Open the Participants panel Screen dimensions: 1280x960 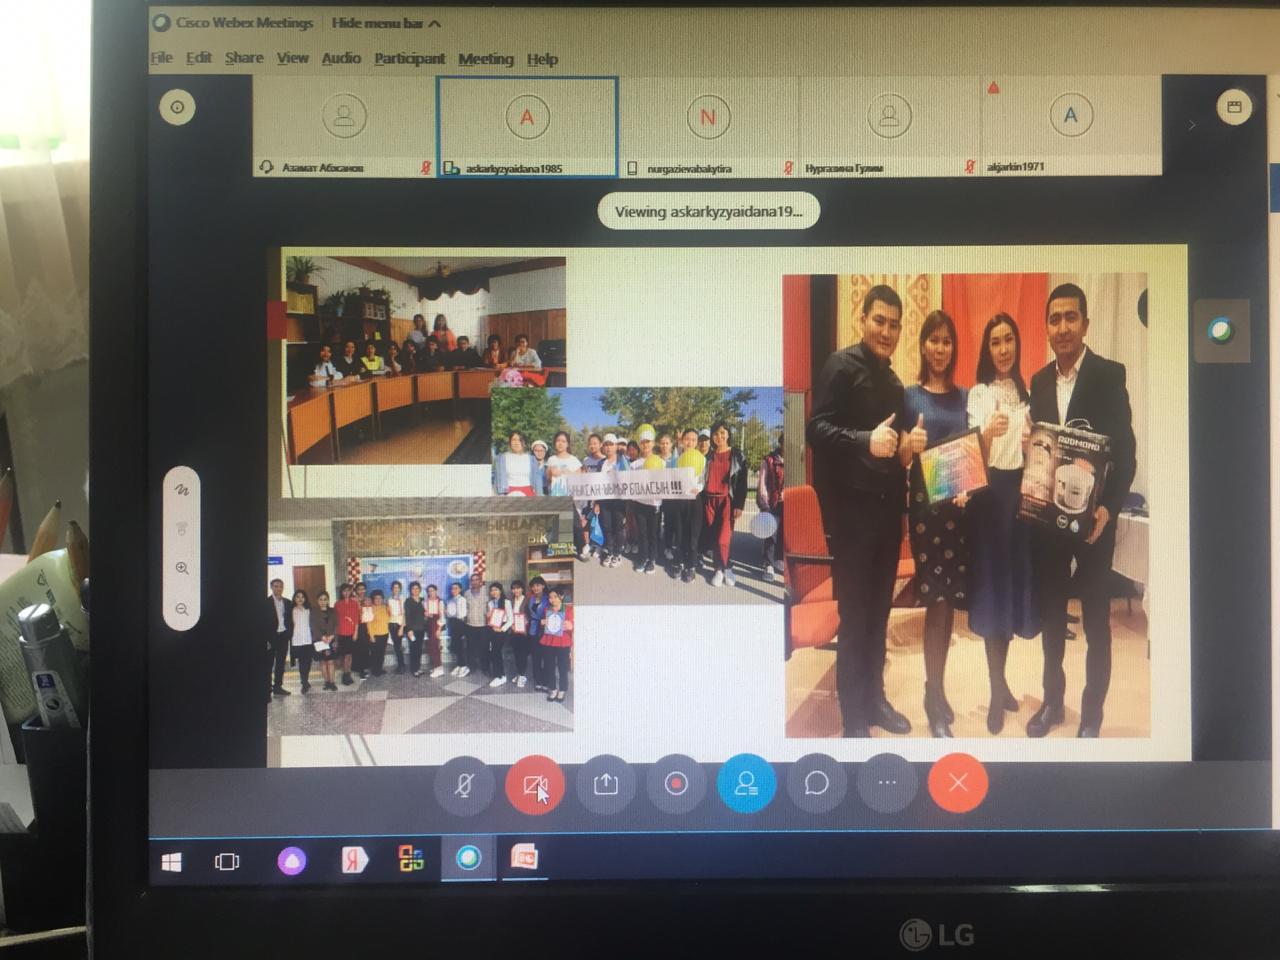pyautogui.click(x=746, y=784)
